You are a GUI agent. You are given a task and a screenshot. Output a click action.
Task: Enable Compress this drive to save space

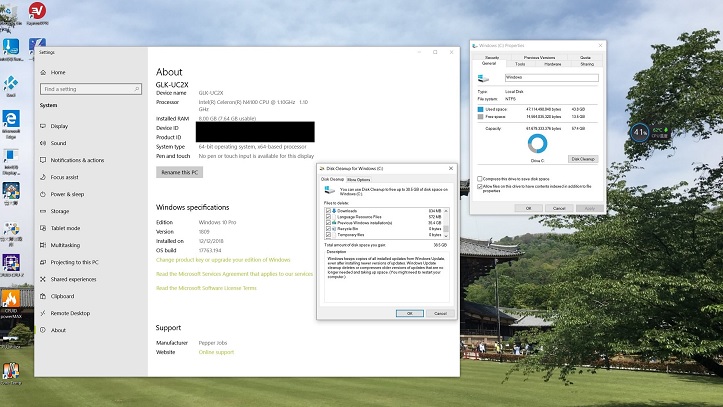coord(480,178)
